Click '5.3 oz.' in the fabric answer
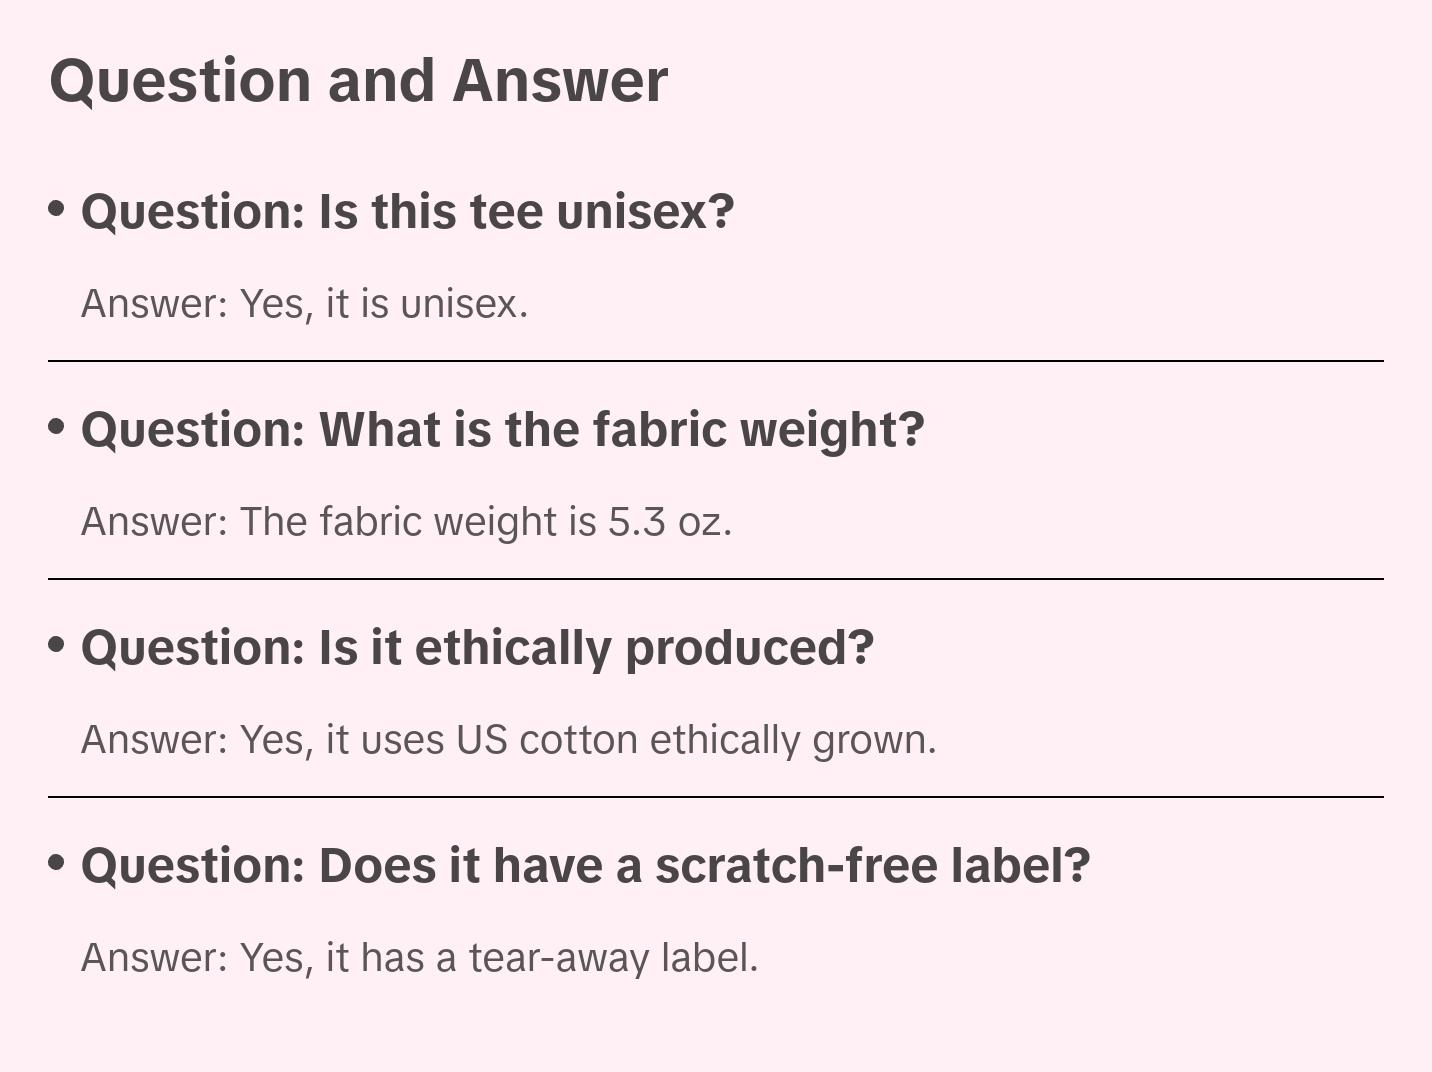The width and height of the screenshot is (1432, 1072). pyautogui.click(x=670, y=522)
